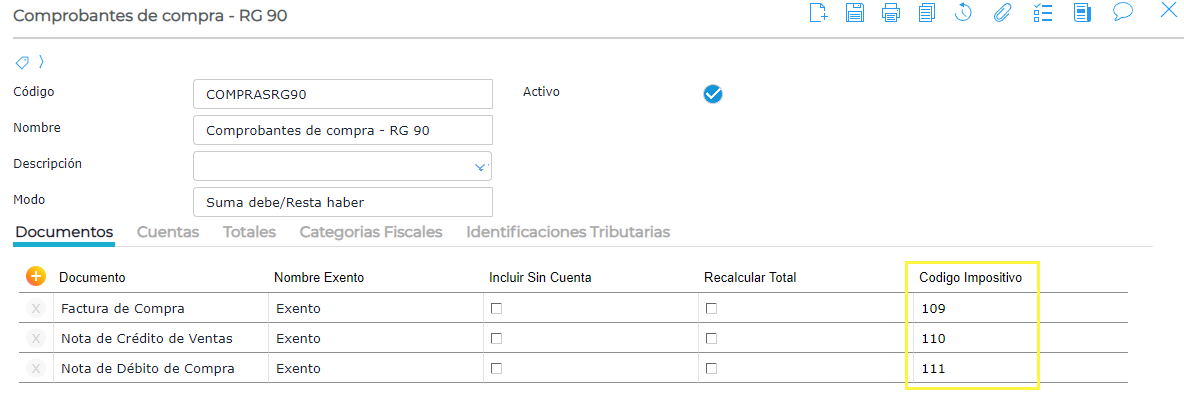This screenshot has width=1184, height=409.
Task: Remove the Factura de Compra row
Action: tap(36, 308)
